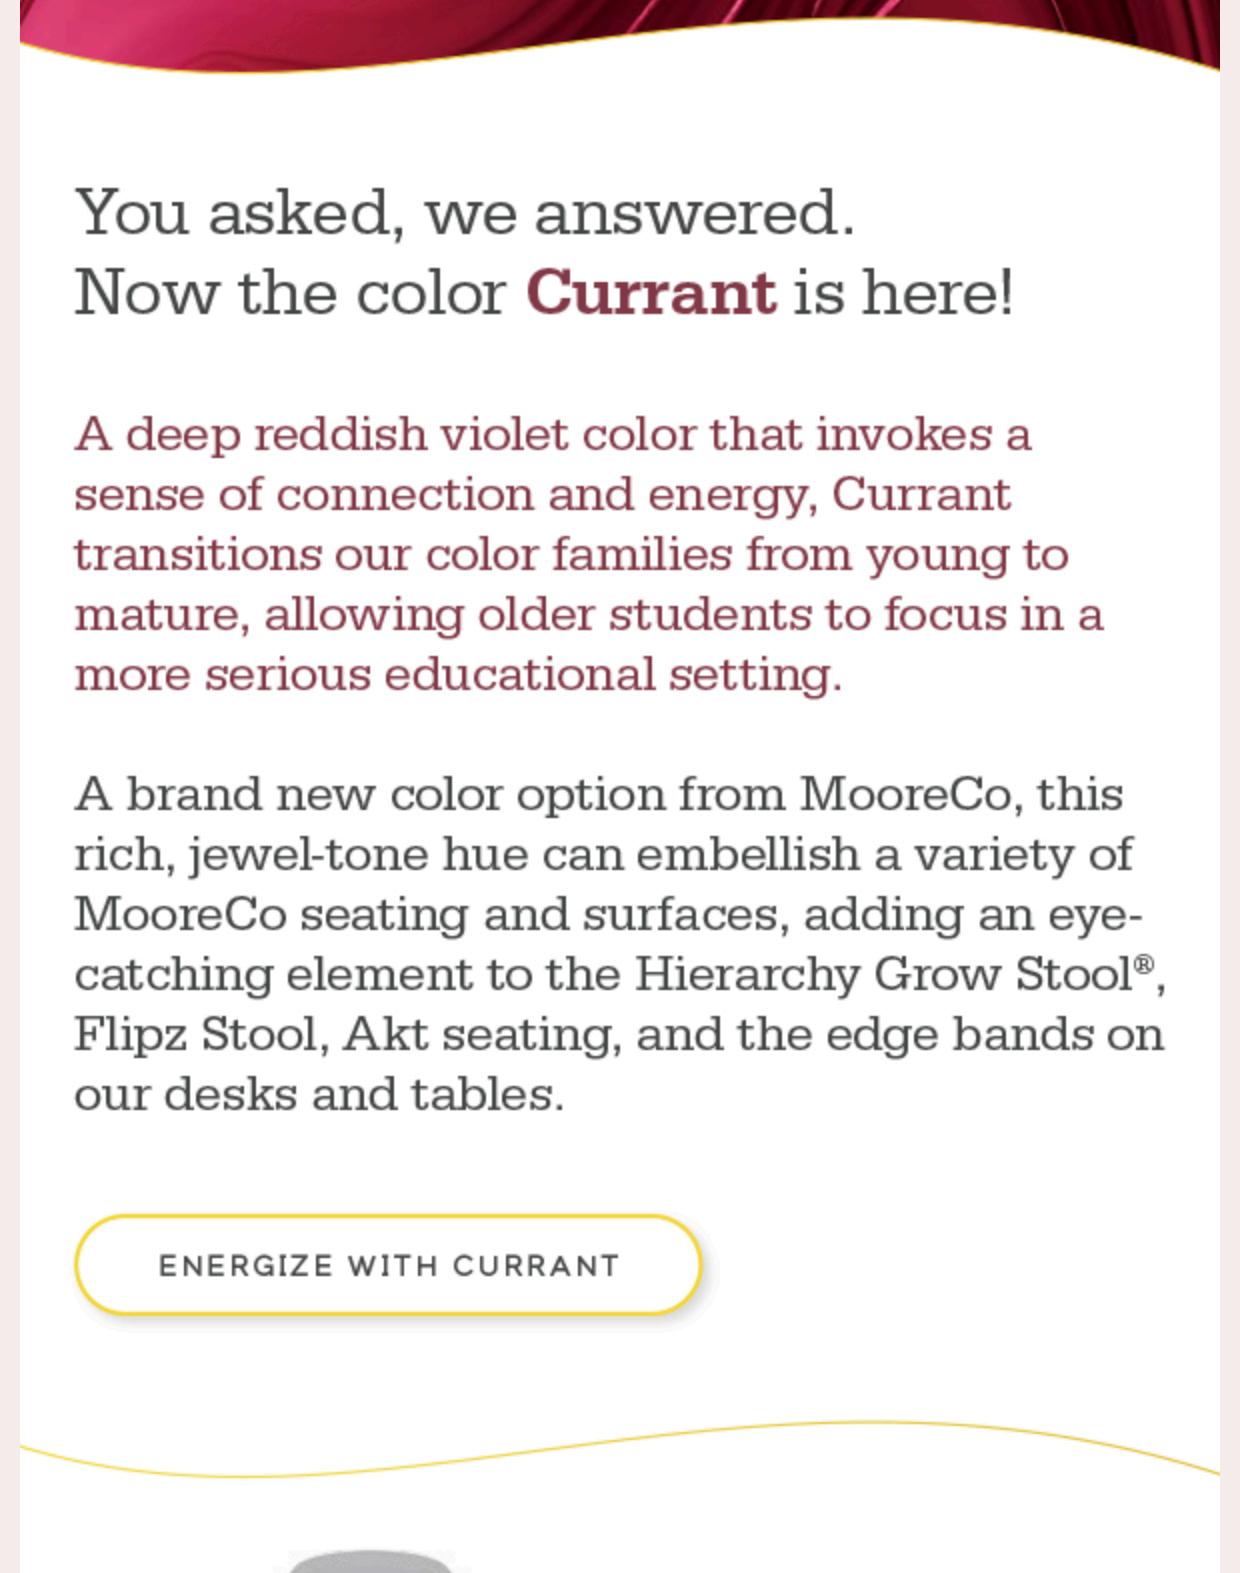Click the 'You asked, we answered.' heading
This screenshot has width=1240, height=1573.
[x=465, y=213]
